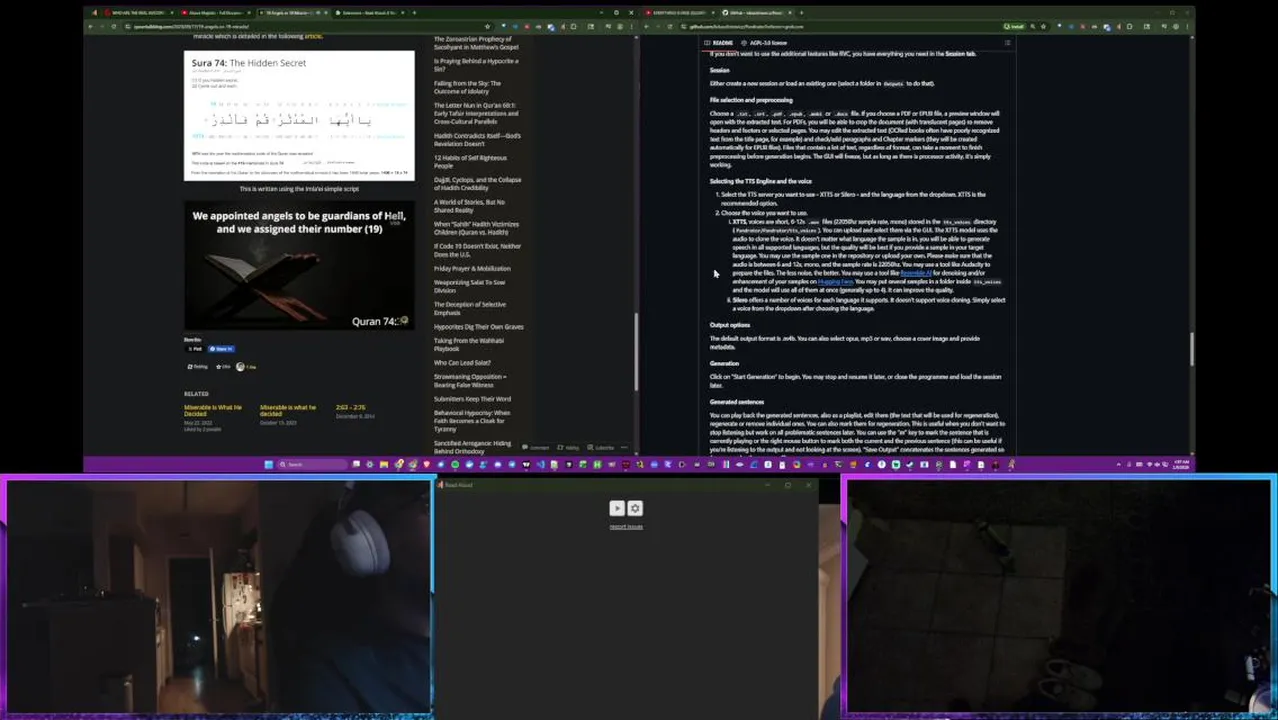Click the taskbar search box
The image size is (1278, 720).
[x=312, y=464]
